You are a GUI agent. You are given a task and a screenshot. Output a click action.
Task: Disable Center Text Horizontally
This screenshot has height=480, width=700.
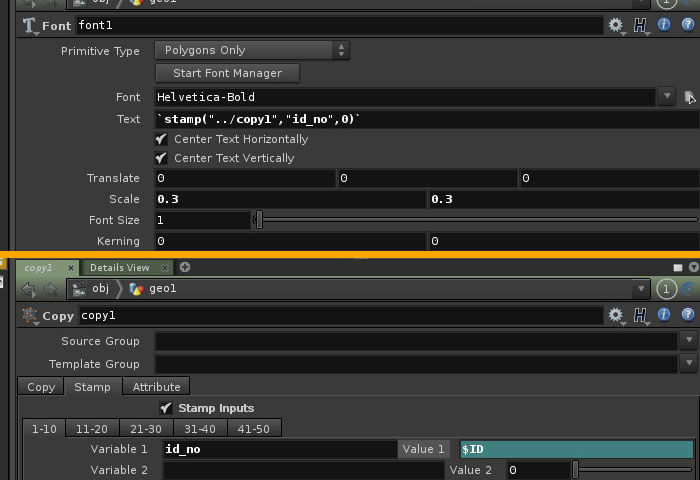[x=161, y=139]
